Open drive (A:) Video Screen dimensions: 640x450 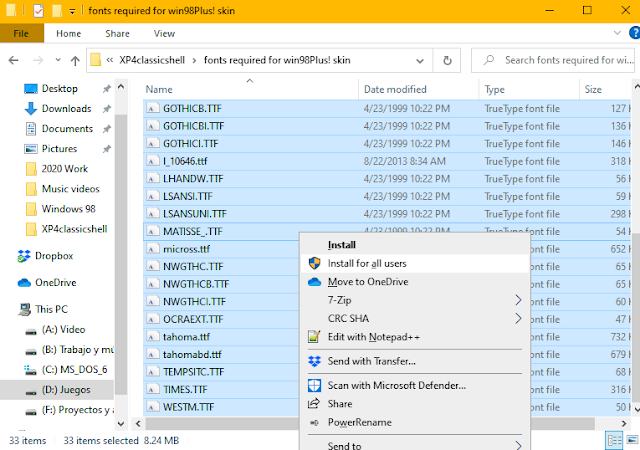point(63,329)
